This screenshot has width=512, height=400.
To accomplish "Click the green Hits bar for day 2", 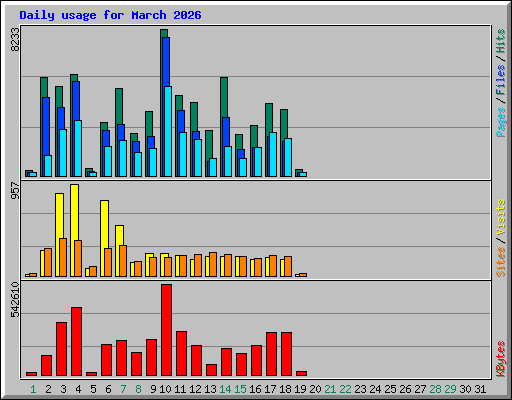I will (x=44, y=87).
